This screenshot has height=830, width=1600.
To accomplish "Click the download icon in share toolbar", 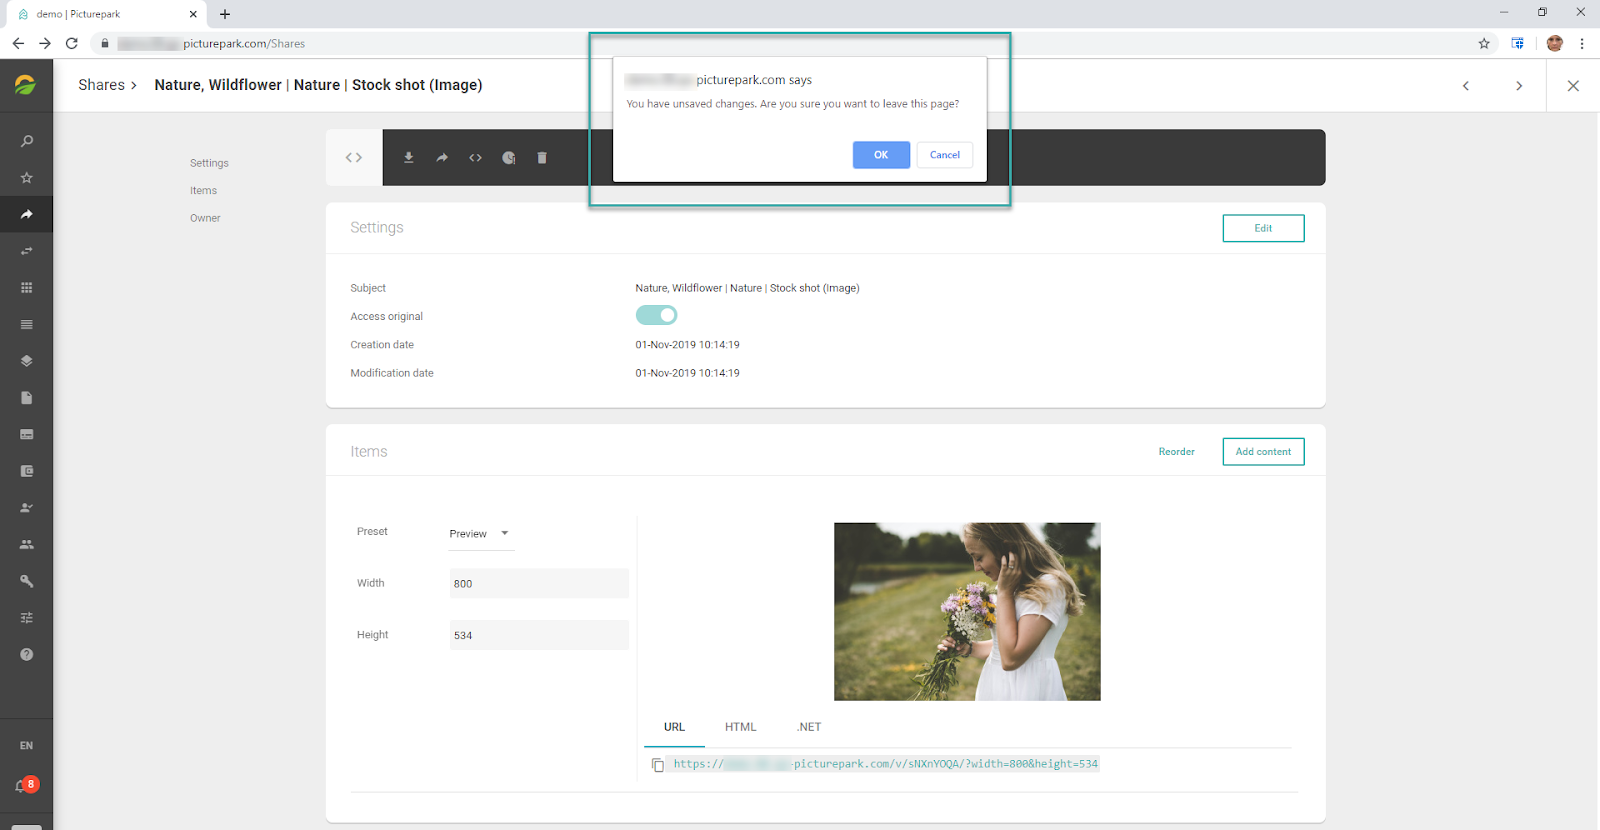I will tap(409, 158).
